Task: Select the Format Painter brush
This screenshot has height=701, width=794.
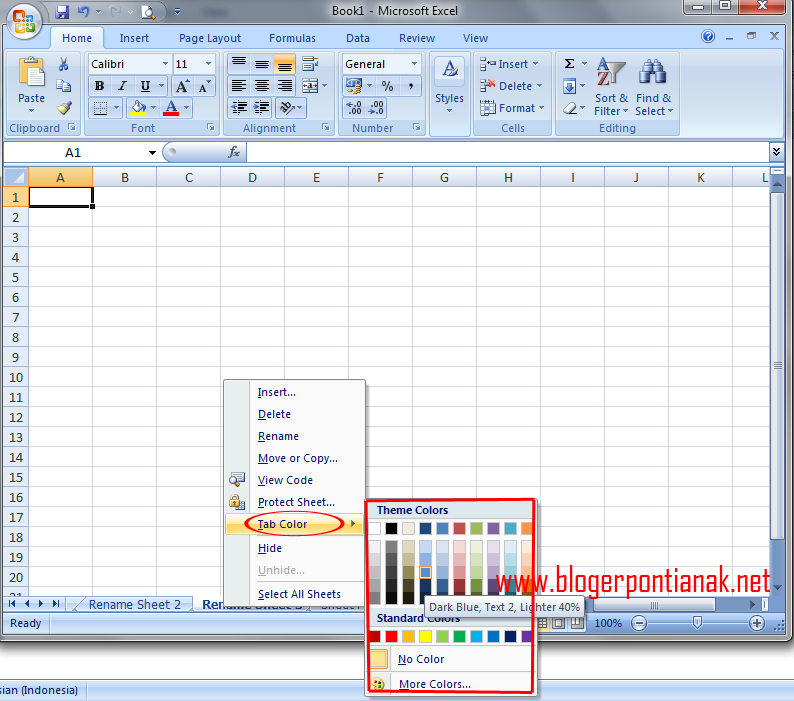Action: coord(64,108)
